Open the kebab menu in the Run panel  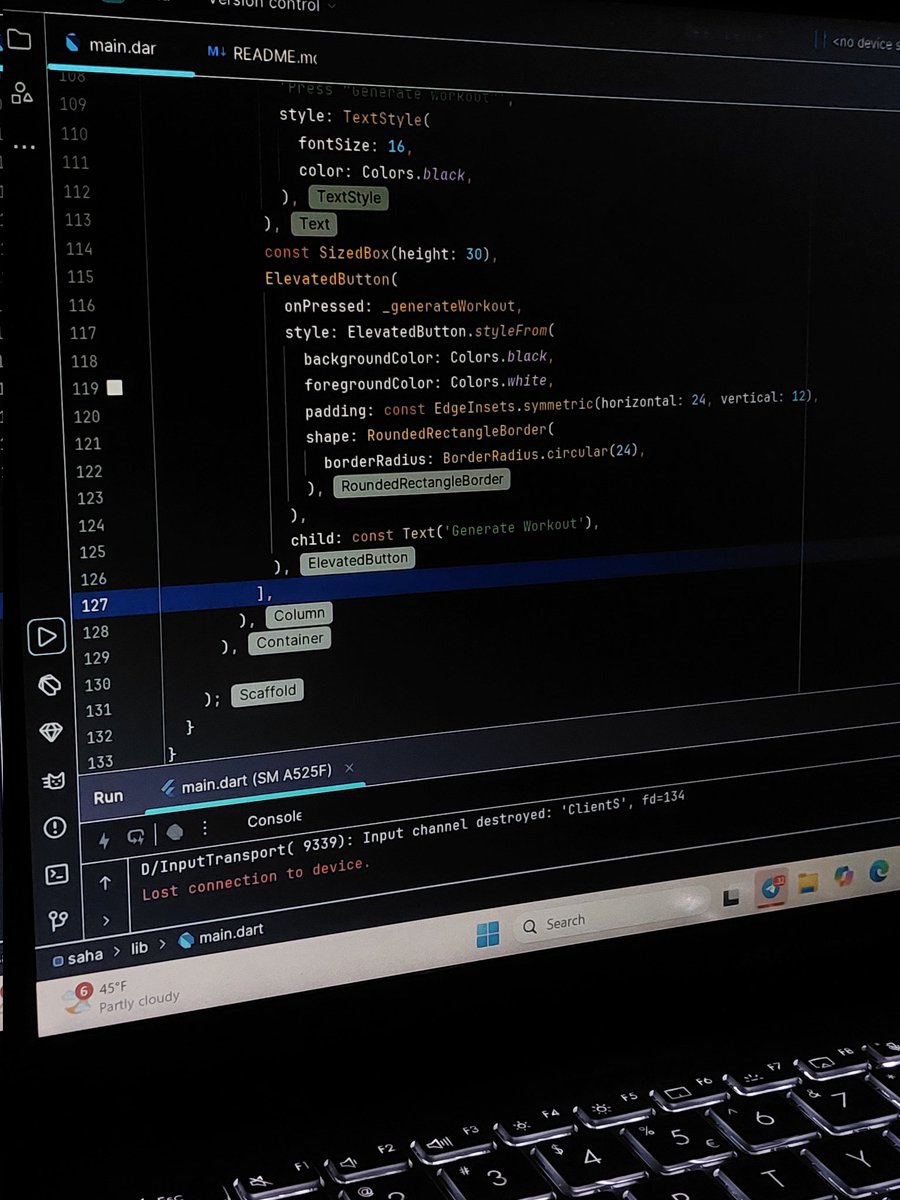coord(205,828)
